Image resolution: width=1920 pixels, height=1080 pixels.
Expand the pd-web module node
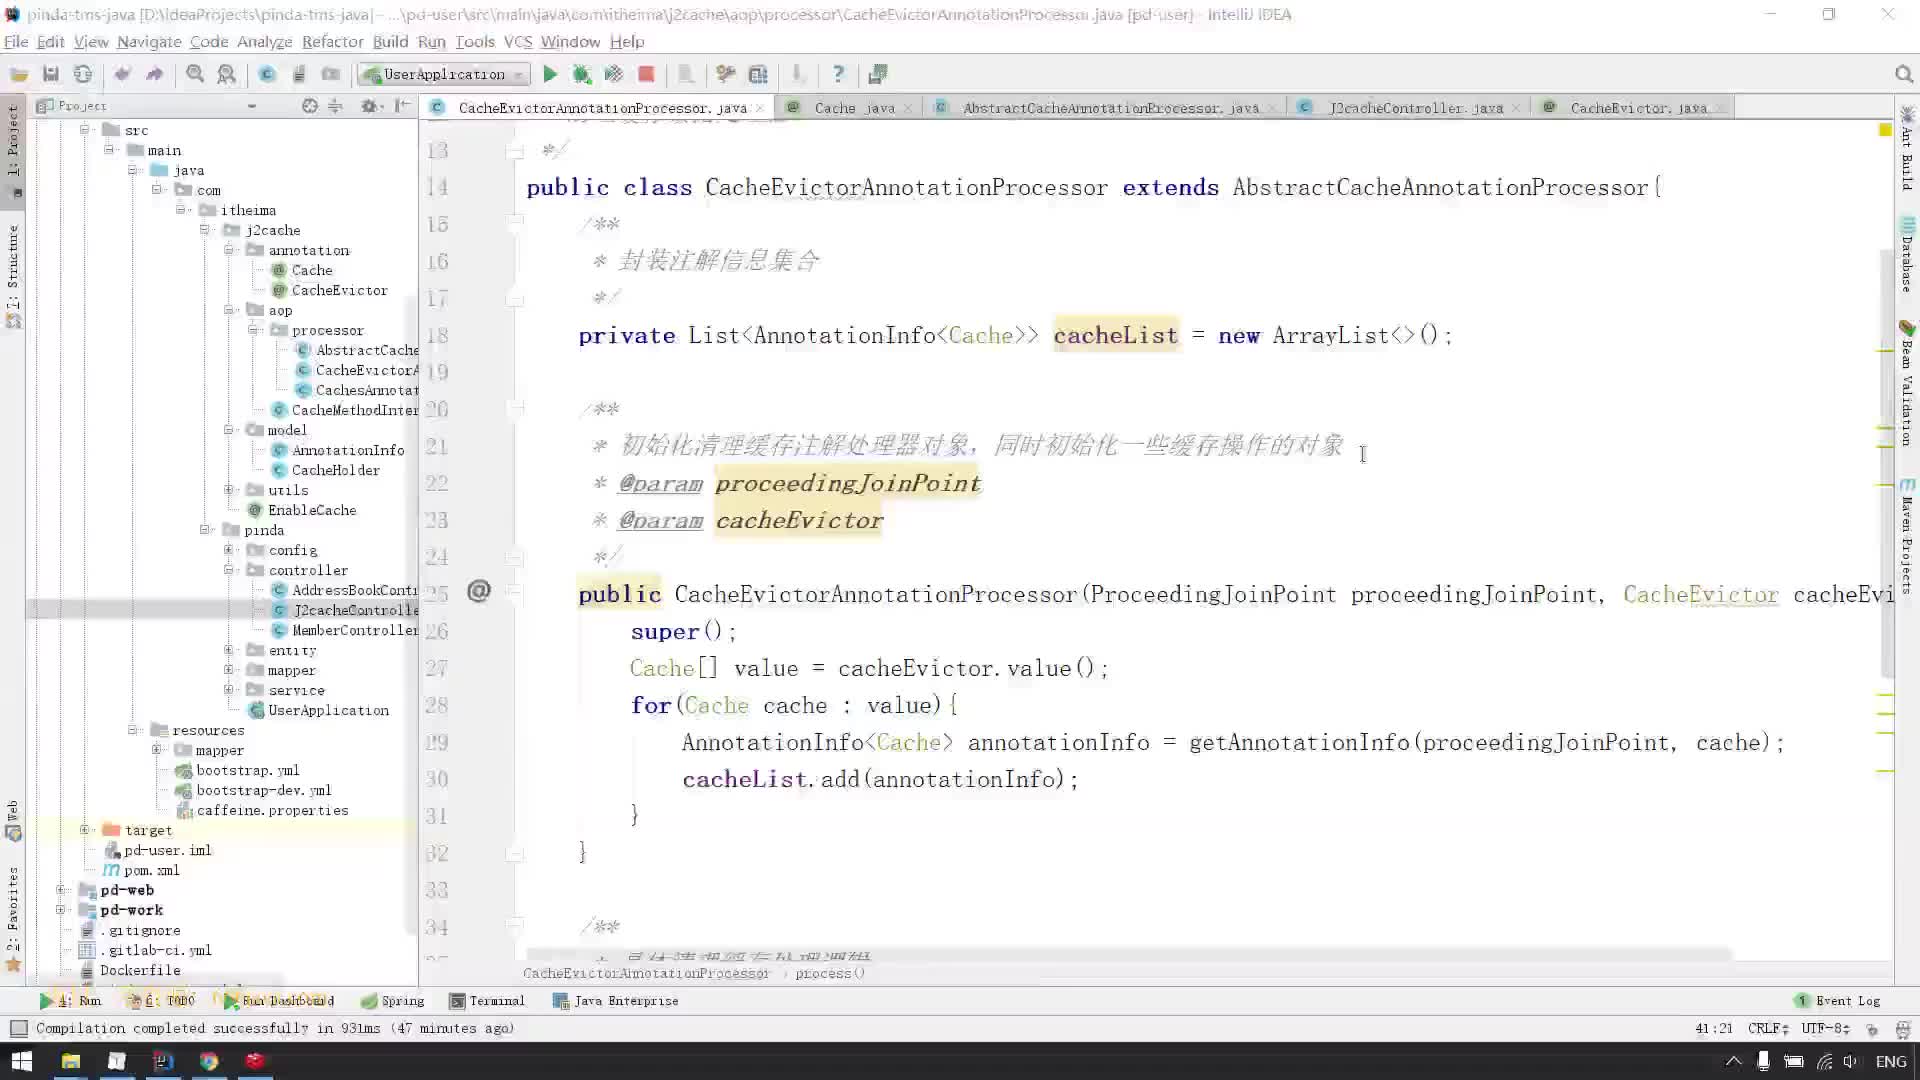[x=61, y=890]
